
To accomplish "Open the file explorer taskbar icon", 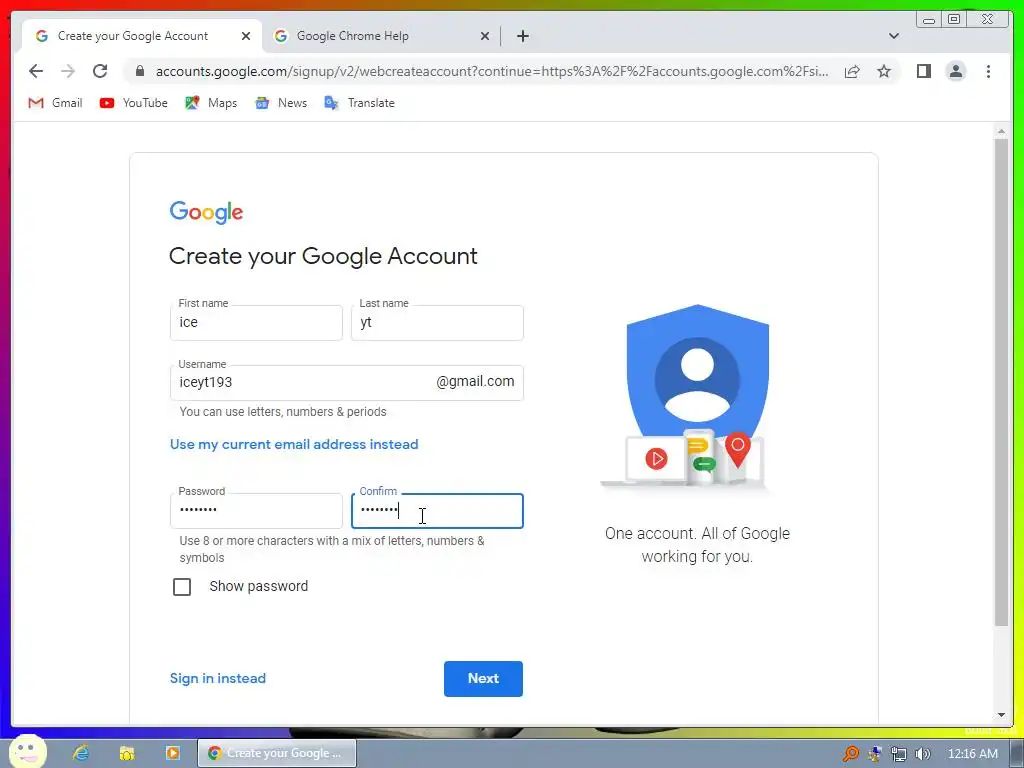I will 127,753.
